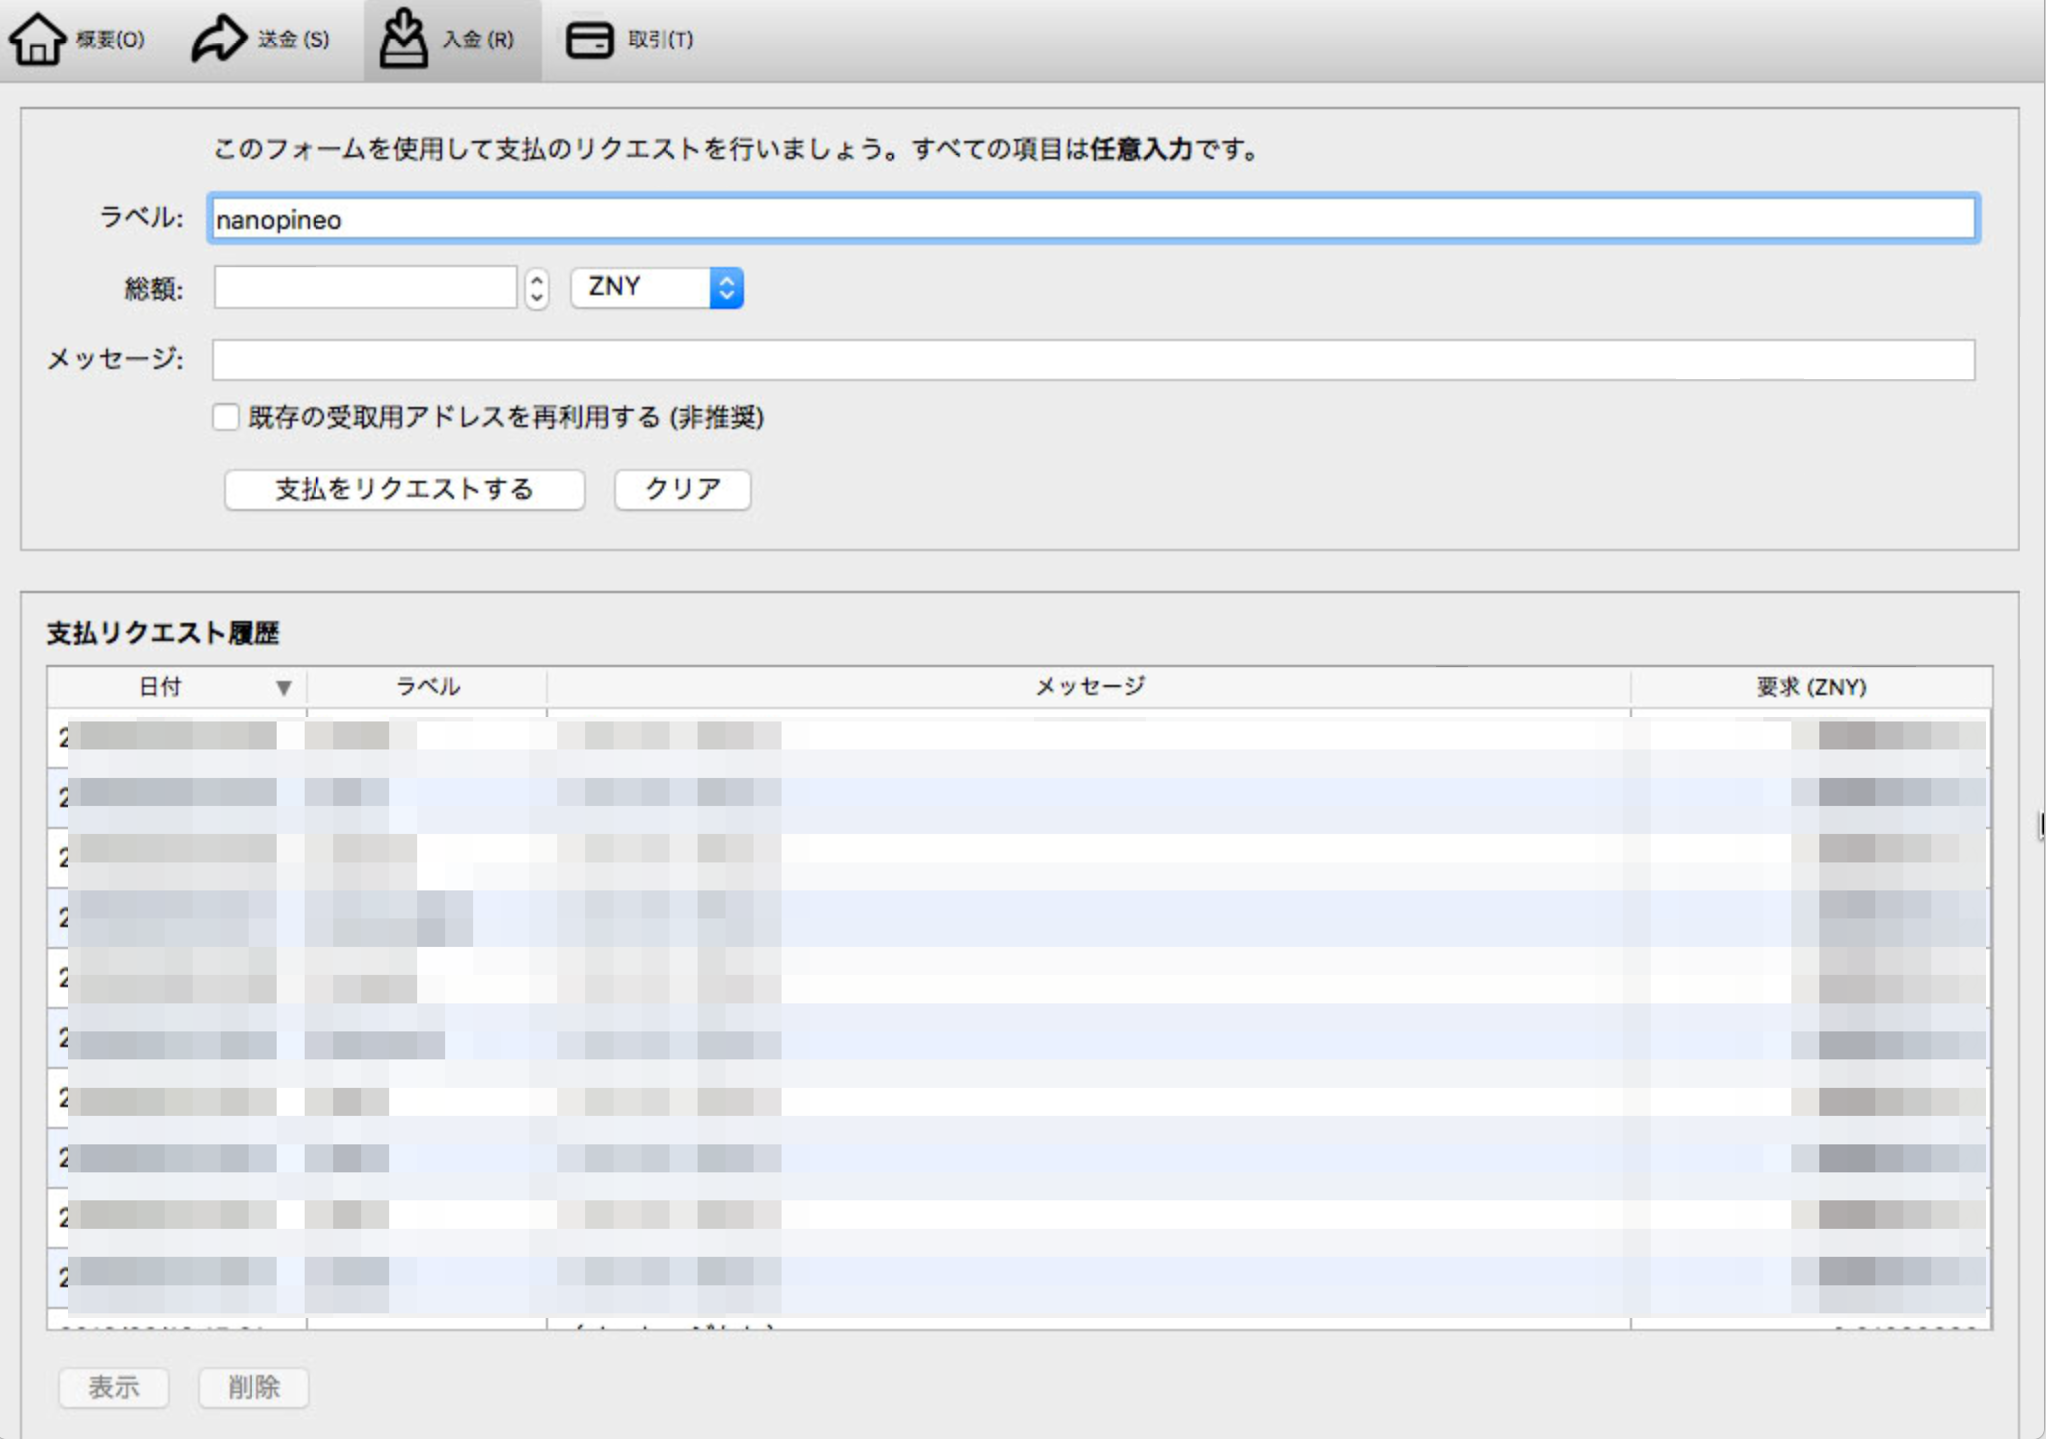This screenshot has width=2046, height=1439.
Task: Sort history by the ラベル column header
Action: coord(425,687)
